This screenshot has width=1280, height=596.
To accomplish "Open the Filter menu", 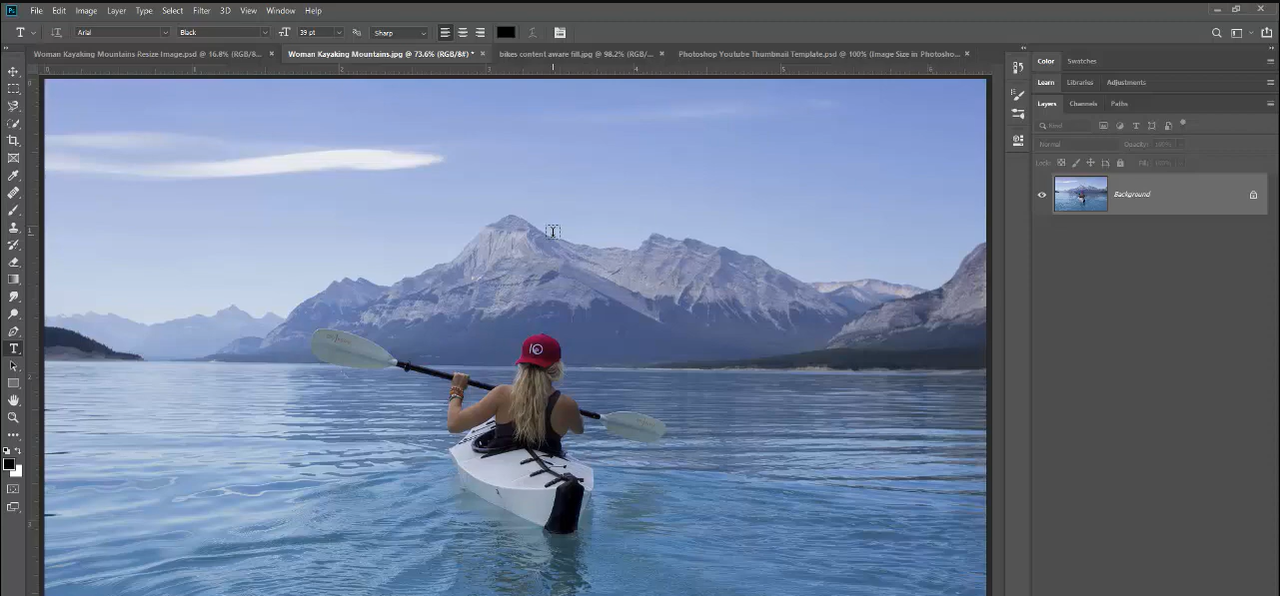I will [x=201, y=10].
